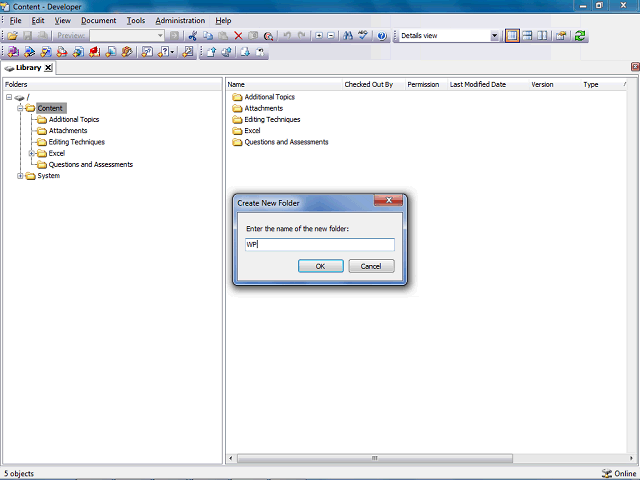The image size is (640, 480).
Task: Open the Document menu
Action: (x=98, y=20)
